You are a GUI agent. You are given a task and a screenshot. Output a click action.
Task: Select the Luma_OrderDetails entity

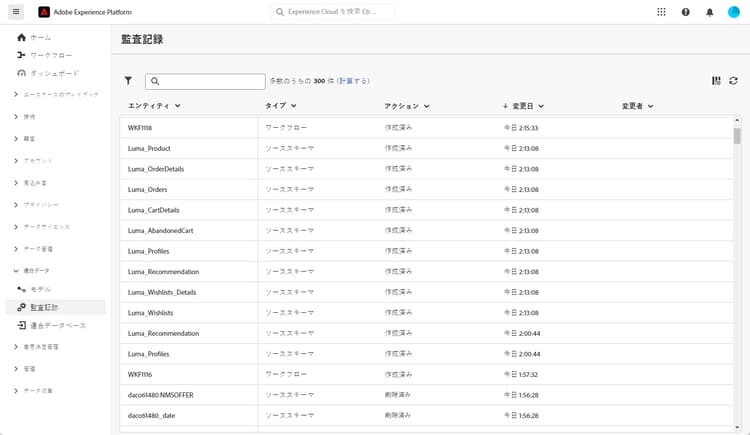[155, 169]
